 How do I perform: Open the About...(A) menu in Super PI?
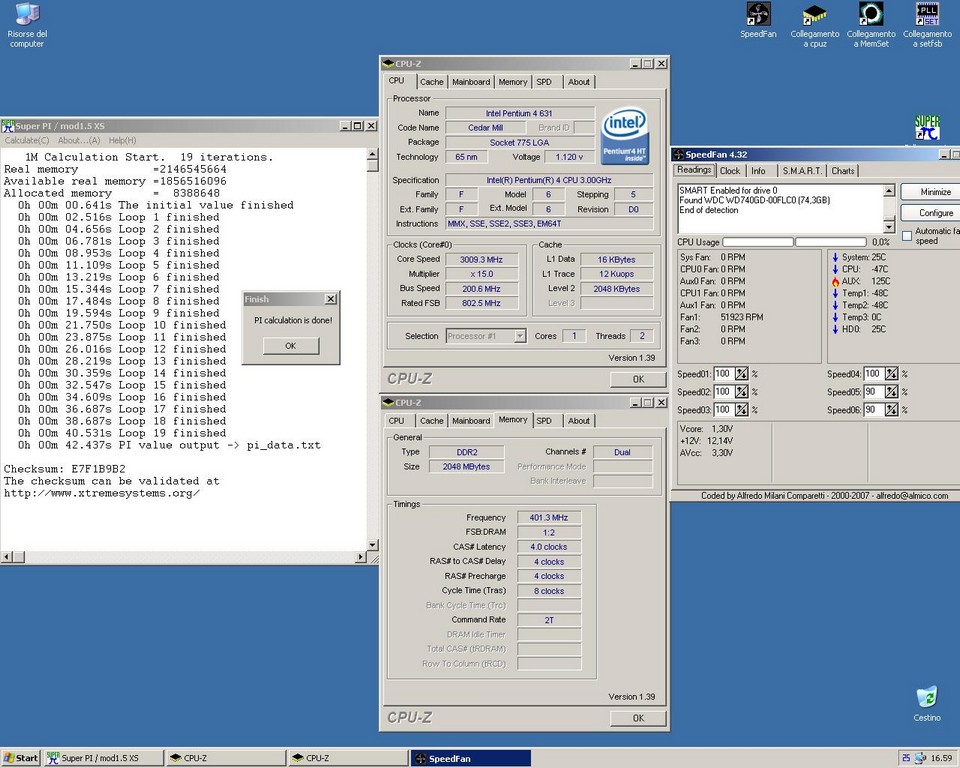[x=79, y=140]
